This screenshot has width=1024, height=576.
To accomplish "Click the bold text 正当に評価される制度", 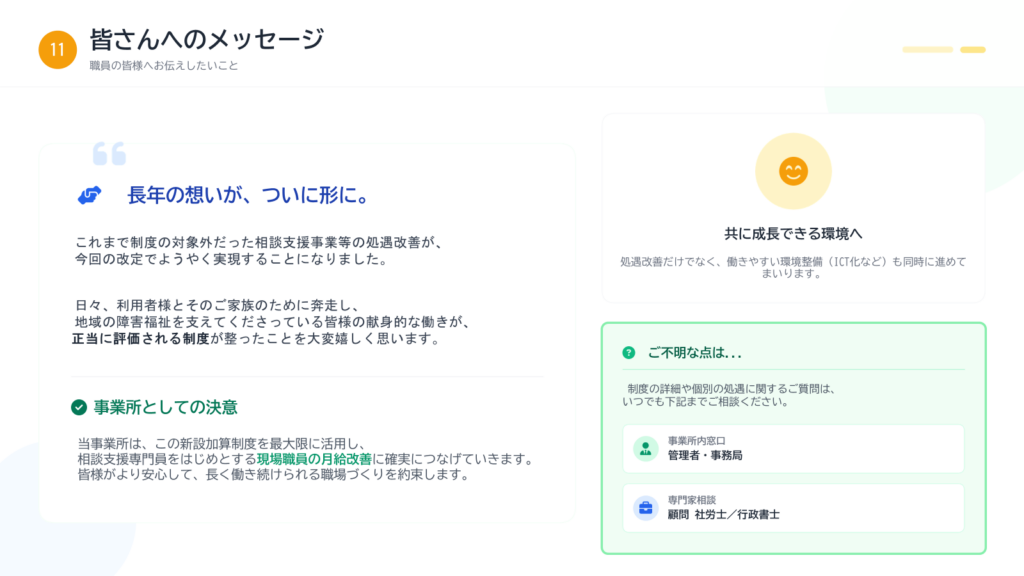I will [x=140, y=339].
